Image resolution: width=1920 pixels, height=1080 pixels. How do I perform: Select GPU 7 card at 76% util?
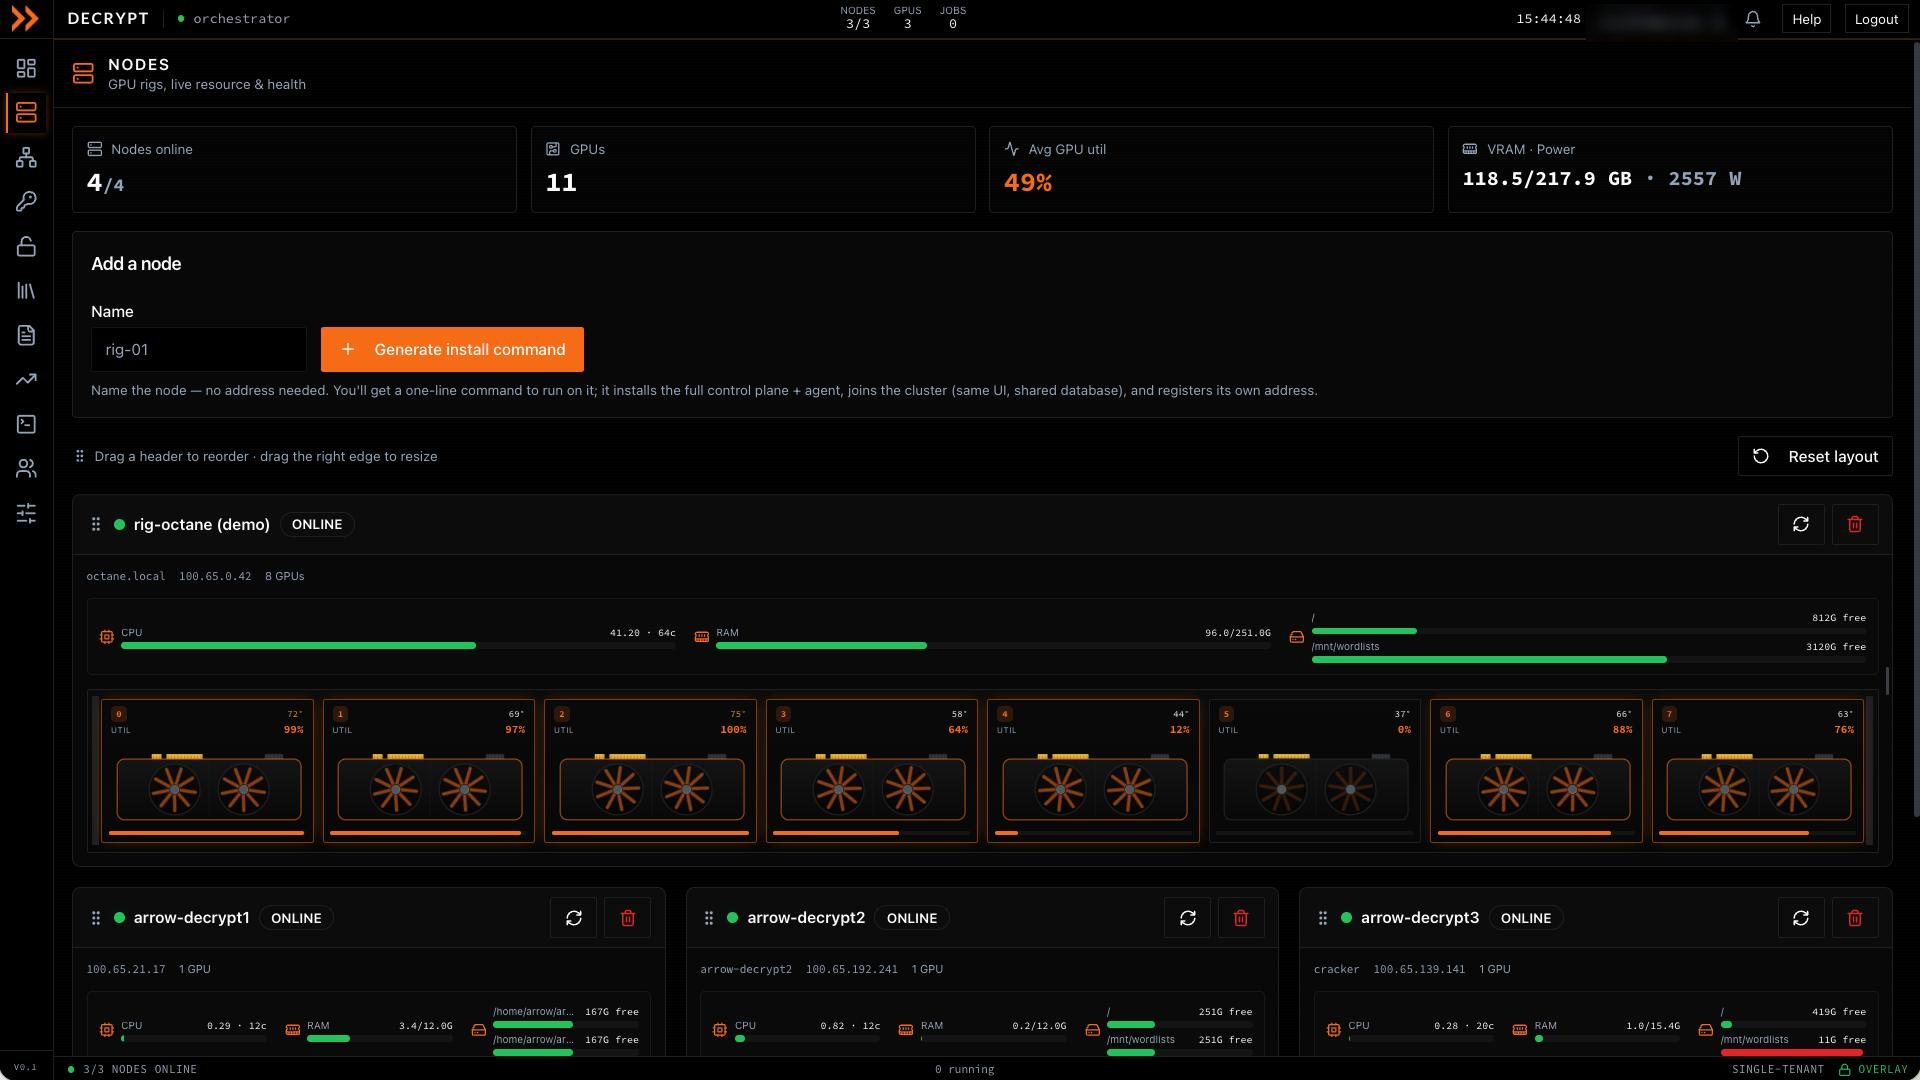pos(1758,771)
